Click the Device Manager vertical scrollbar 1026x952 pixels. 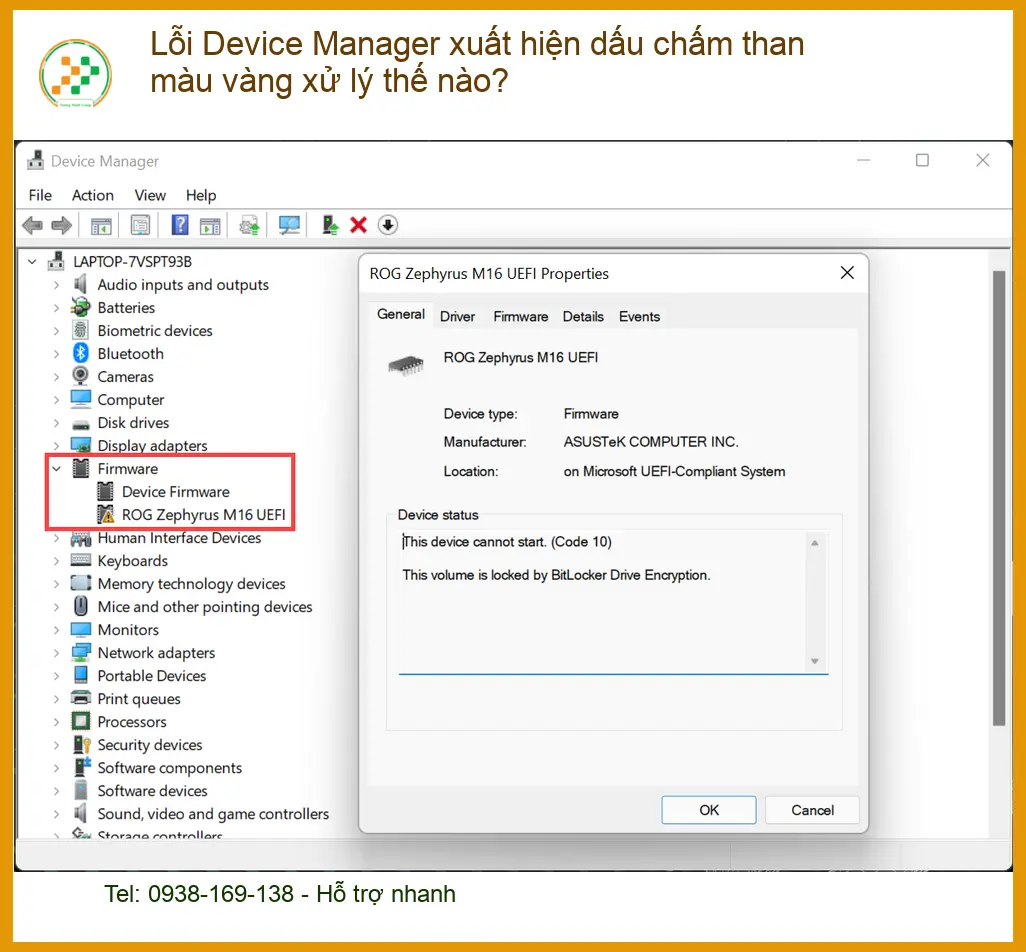[x=999, y=497]
